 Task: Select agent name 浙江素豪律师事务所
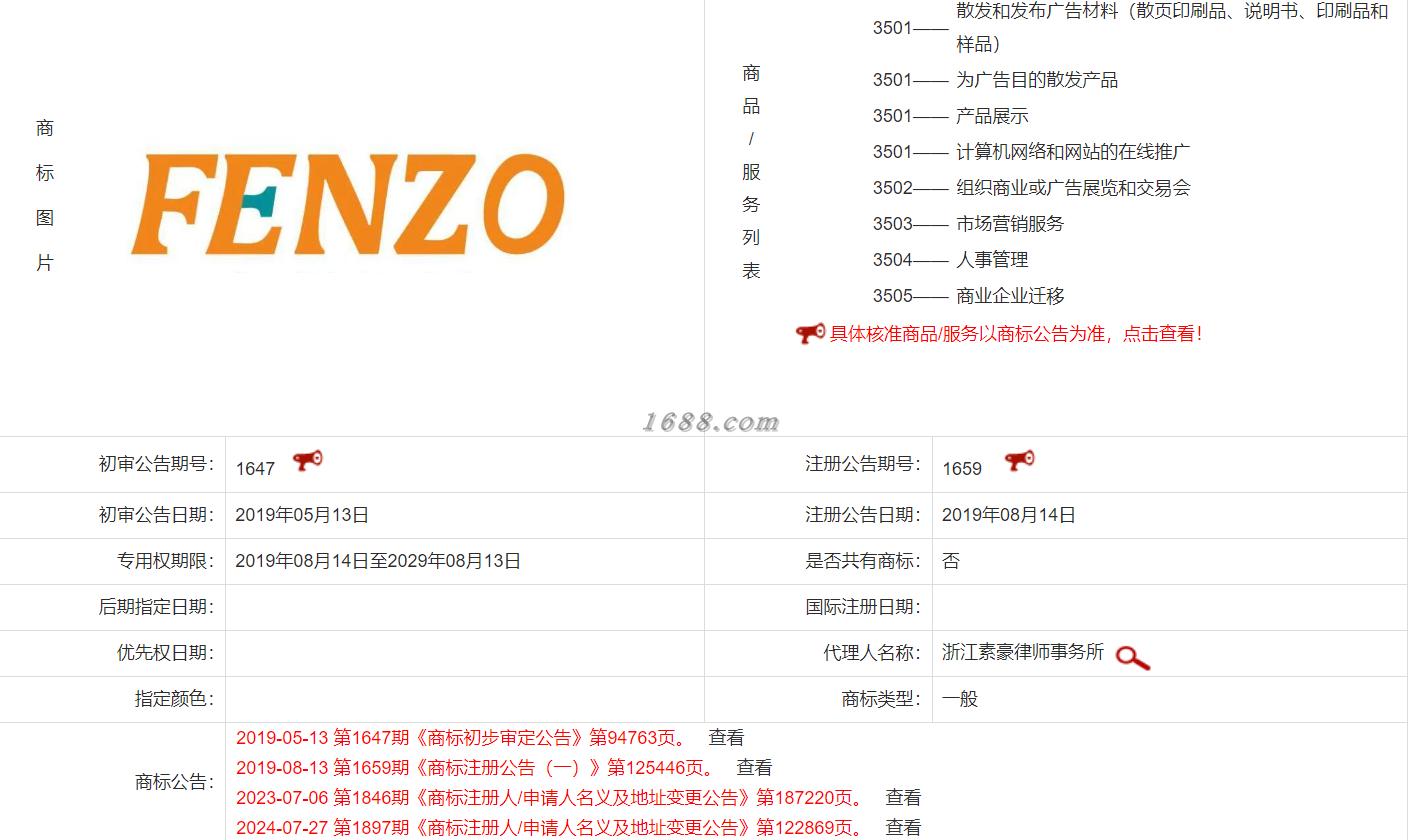[x=1023, y=652]
